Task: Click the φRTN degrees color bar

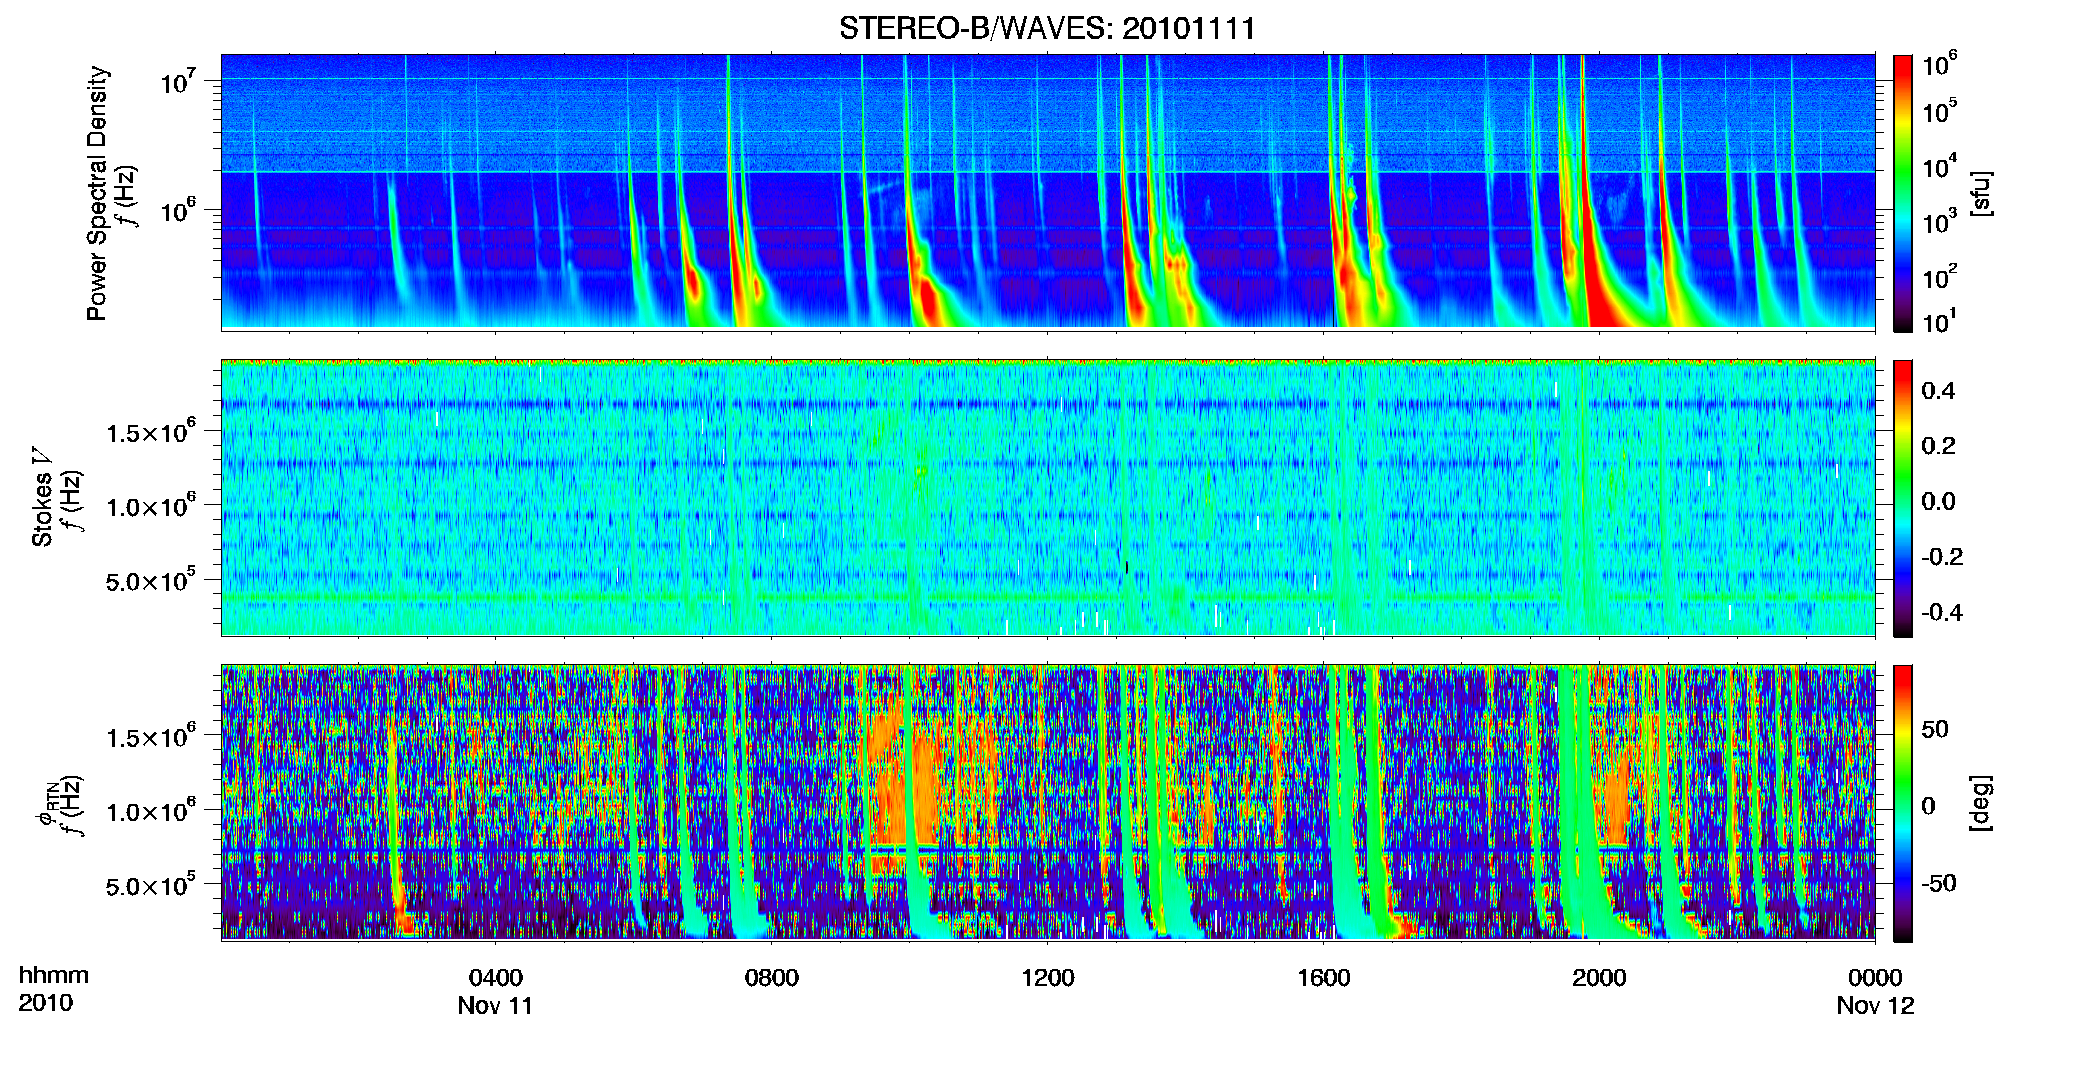Action: [x=1902, y=803]
